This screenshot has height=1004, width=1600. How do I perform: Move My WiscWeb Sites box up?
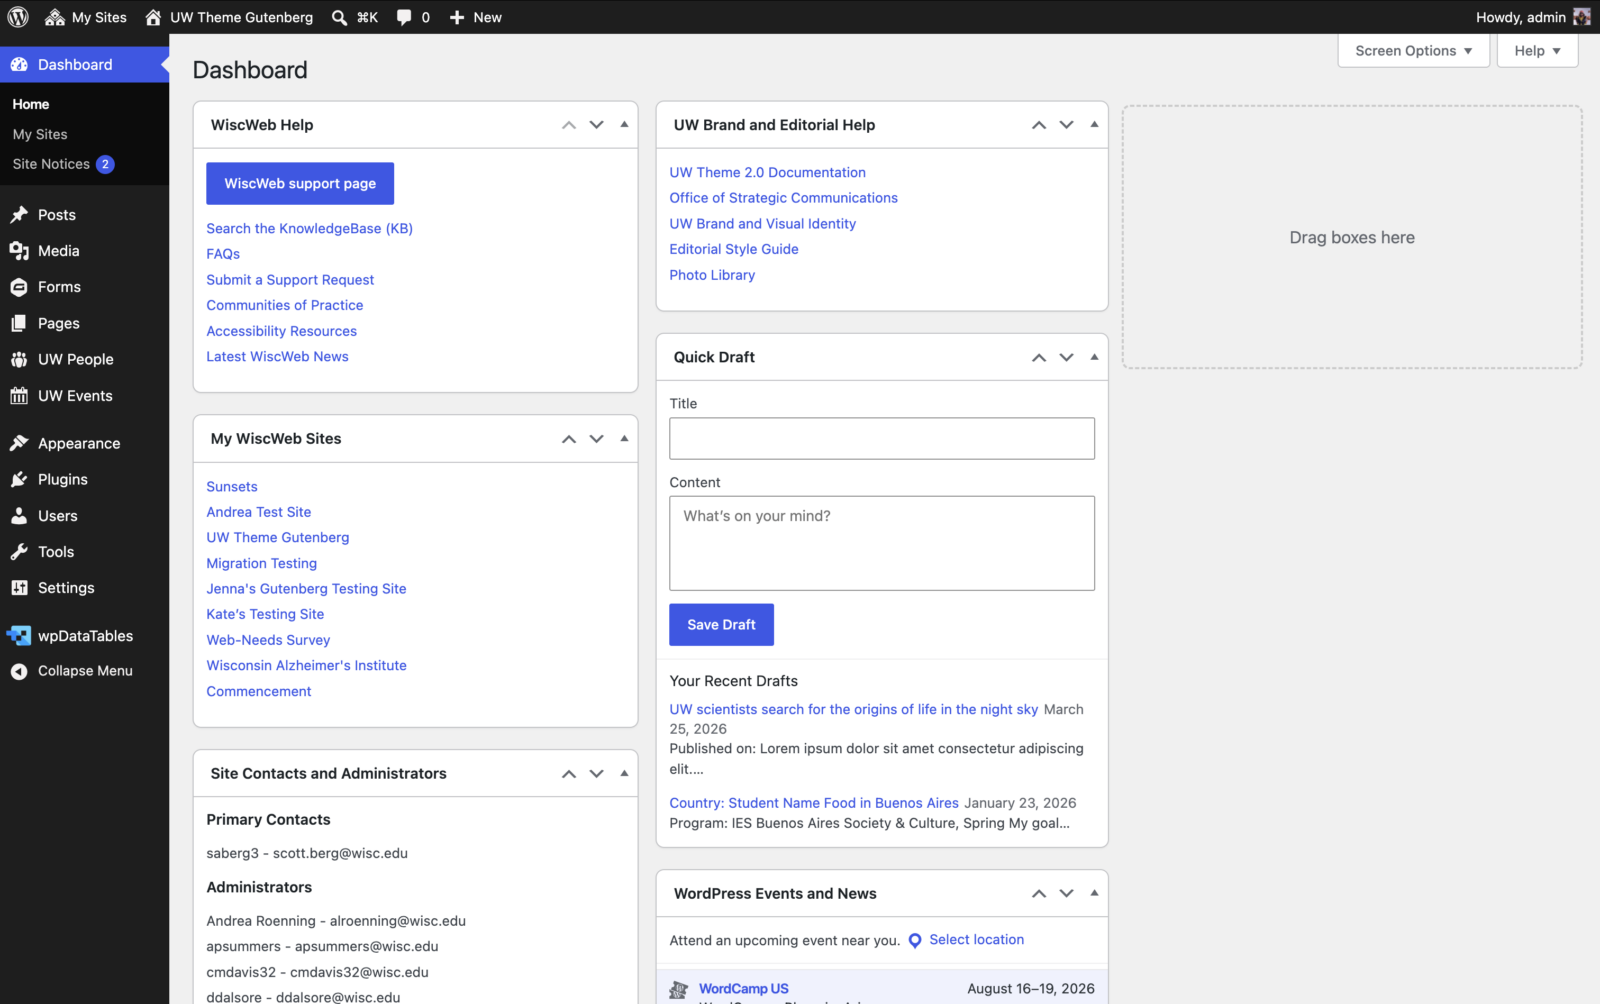click(569, 439)
